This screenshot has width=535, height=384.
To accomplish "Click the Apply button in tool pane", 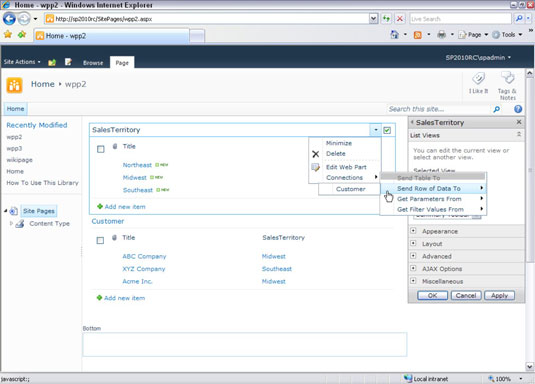I will (499, 296).
